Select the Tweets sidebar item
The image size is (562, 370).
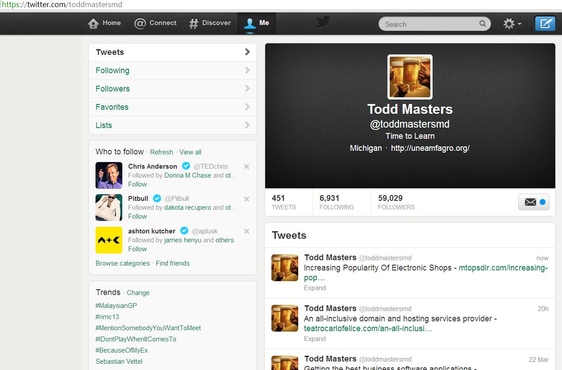172,52
